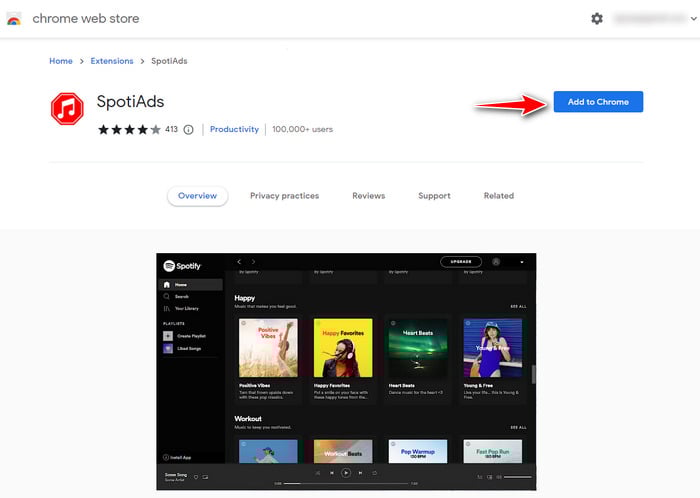Viewport: 700px width, 498px height.
Task: Click the previous track button
Action: (x=332, y=473)
